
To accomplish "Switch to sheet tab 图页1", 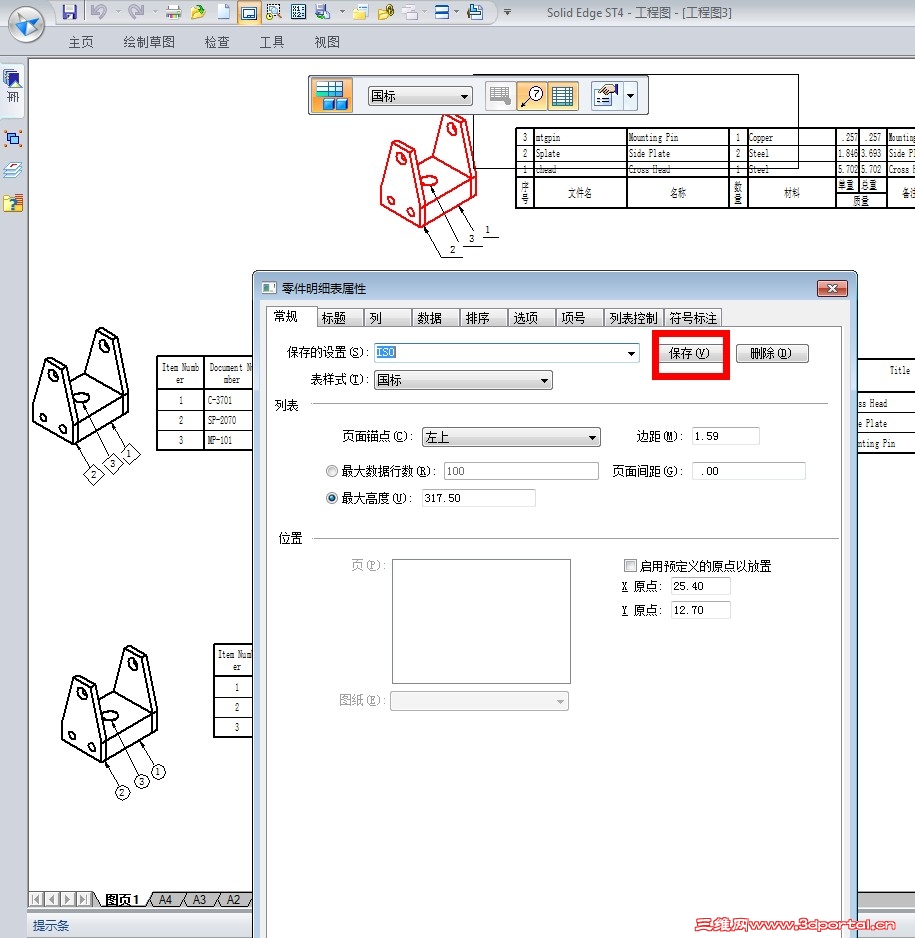I will pyautogui.click(x=122, y=899).
